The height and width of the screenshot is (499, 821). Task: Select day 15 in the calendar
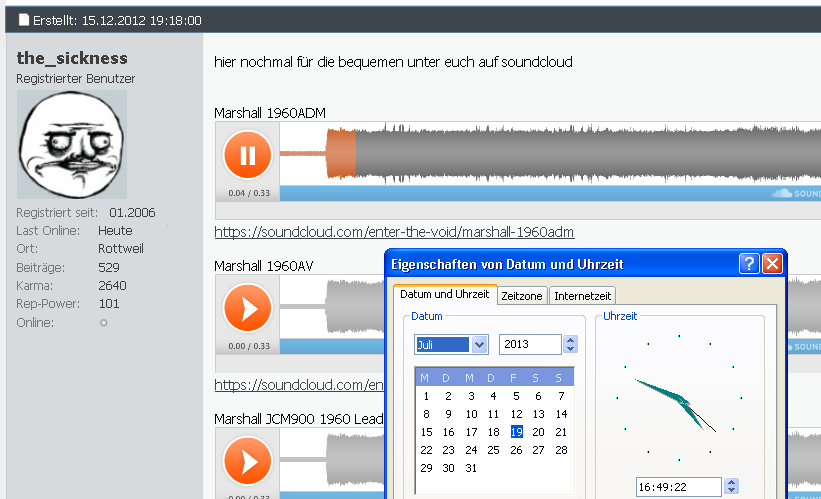click(x=426, y=432)
